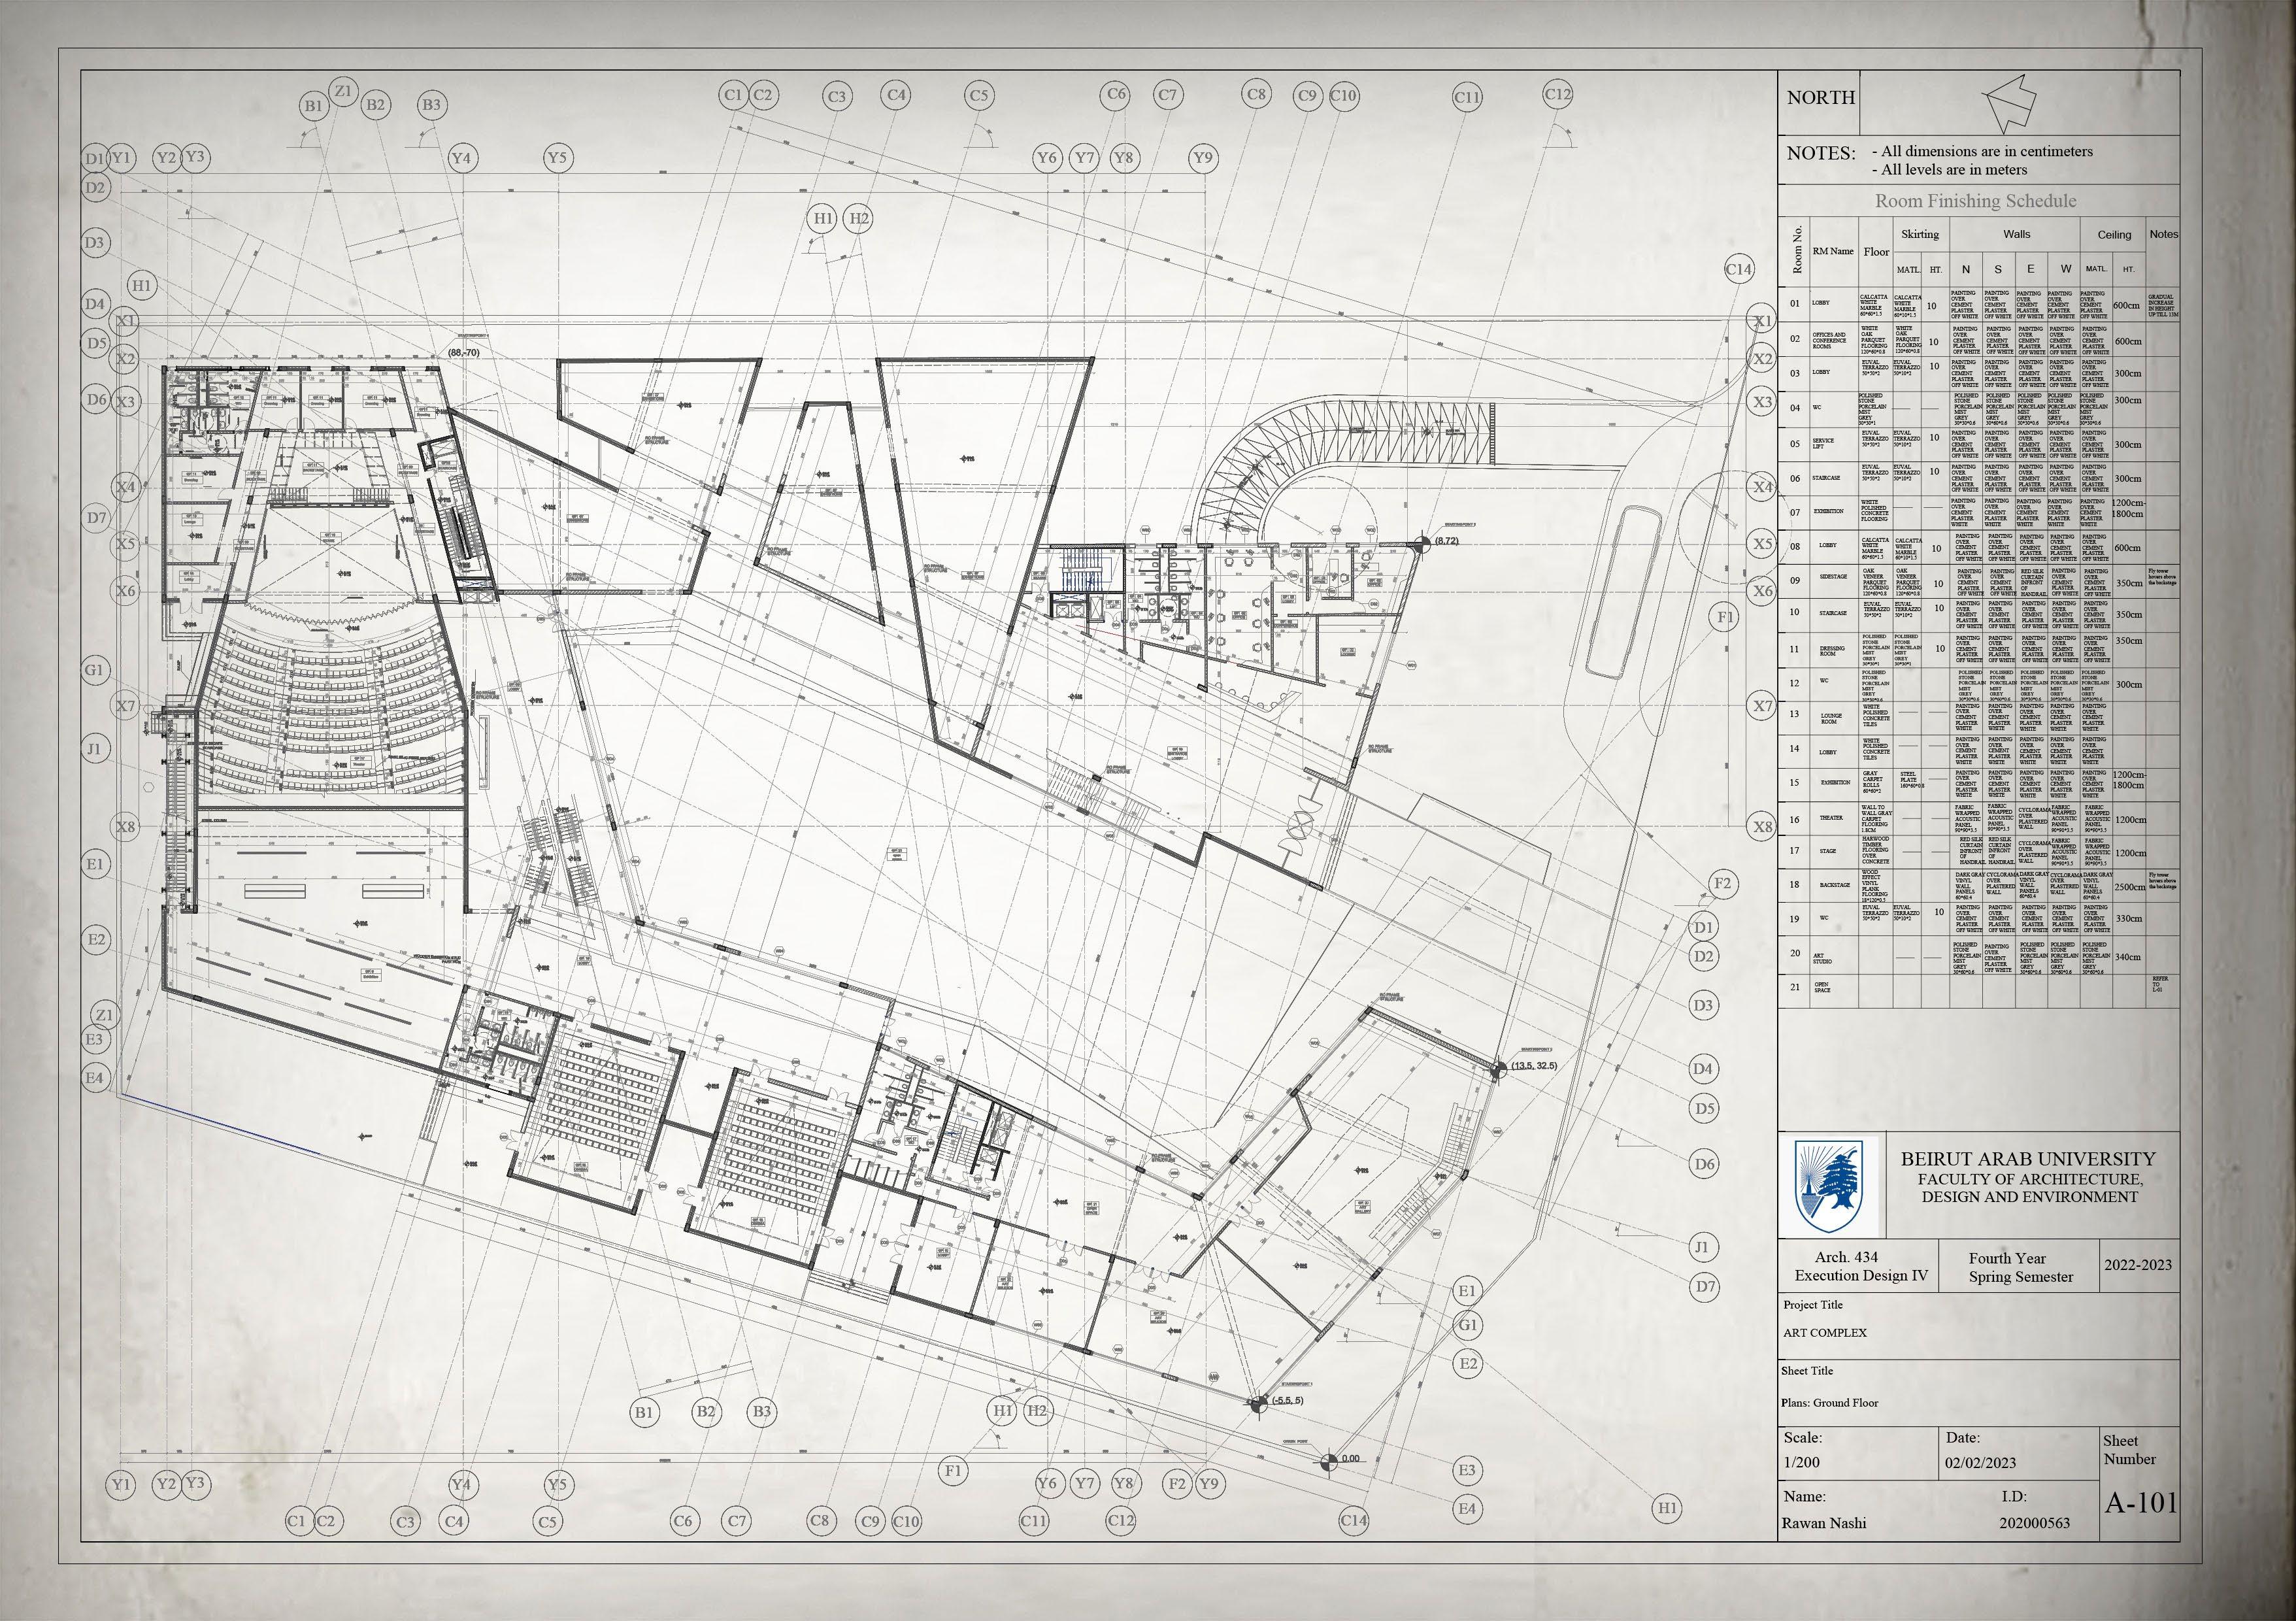2296x1621 pixels.
Task: Click the ART COMPLEX project title
Action: tap(1824, 1333)
